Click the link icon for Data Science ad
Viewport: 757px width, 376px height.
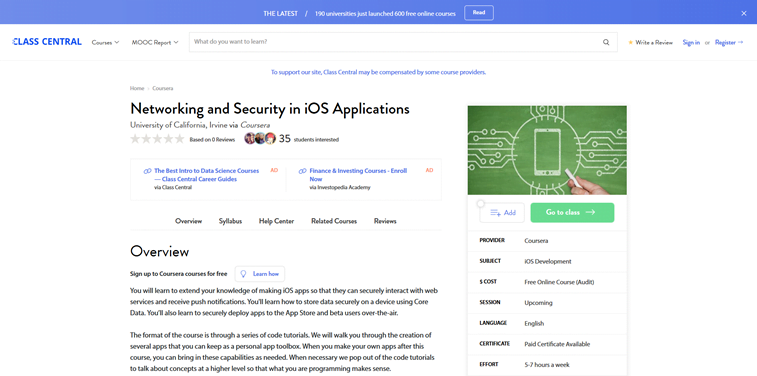(148, 171)
